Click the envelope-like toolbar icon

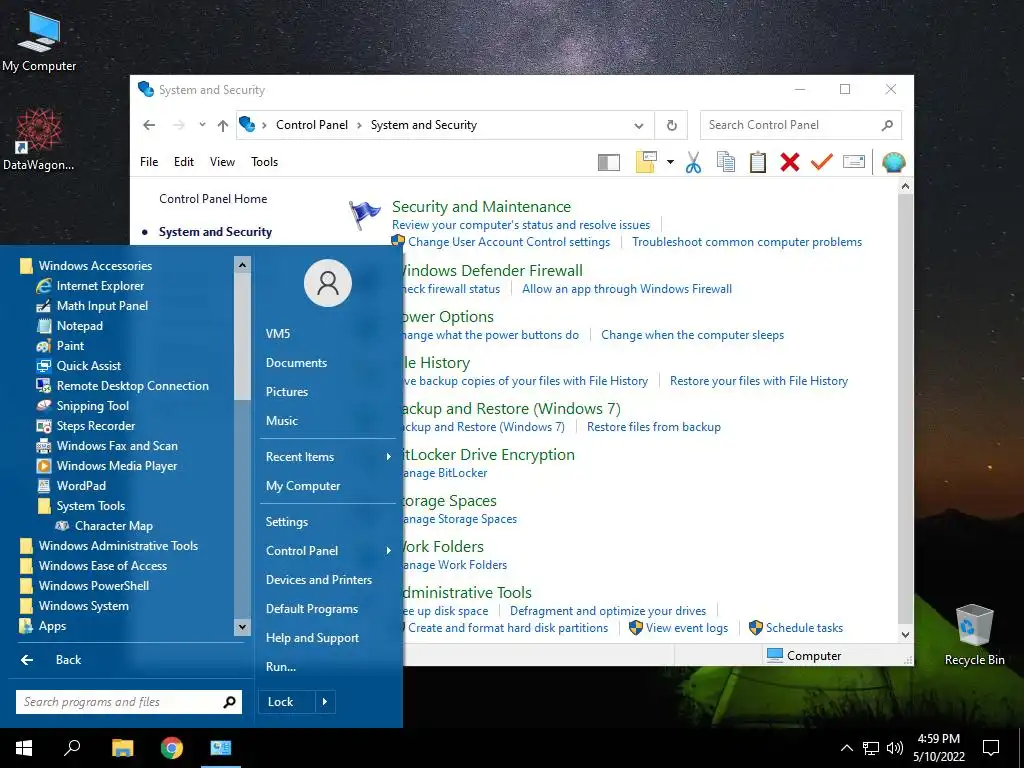point(854,161)
